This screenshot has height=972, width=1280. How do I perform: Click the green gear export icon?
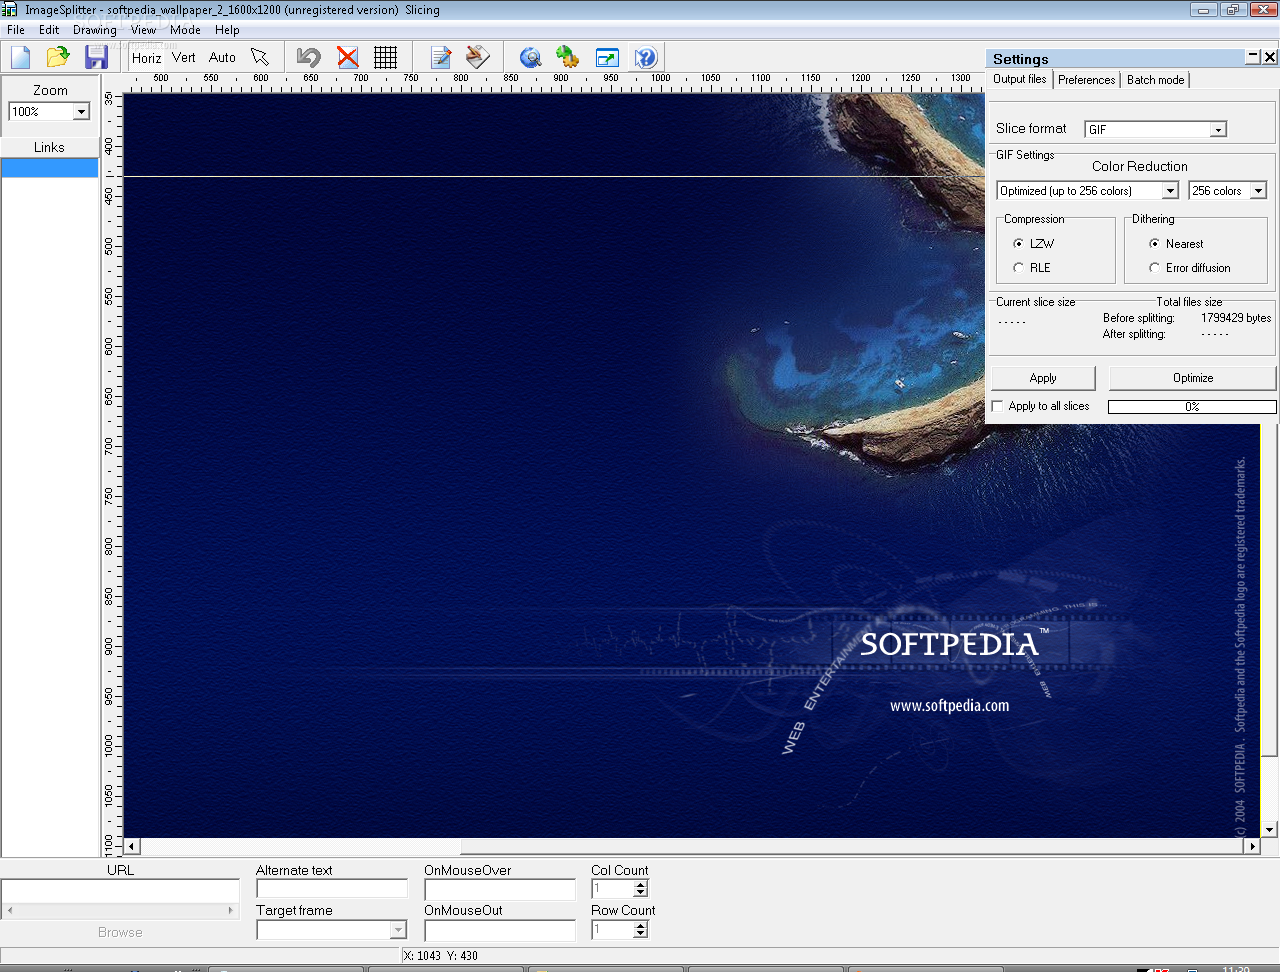point(568,57)
